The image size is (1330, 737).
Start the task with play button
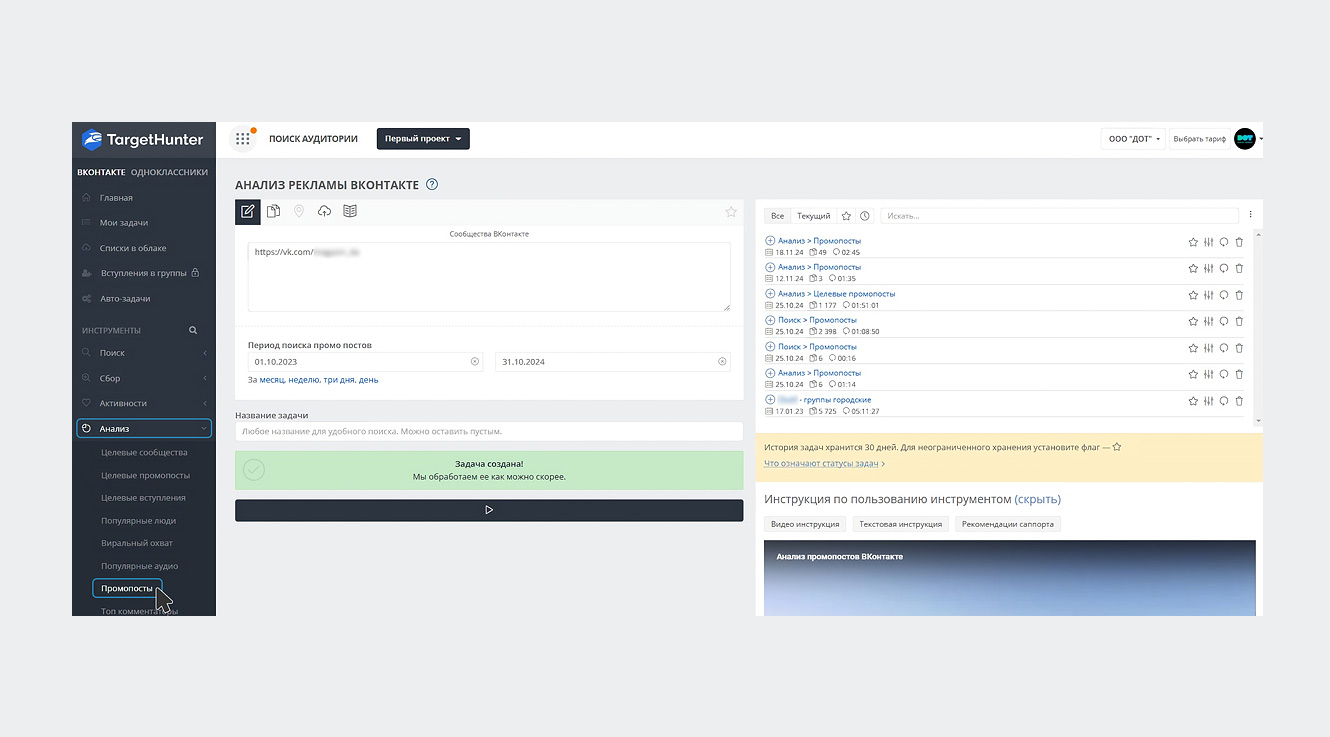[489, 510]
